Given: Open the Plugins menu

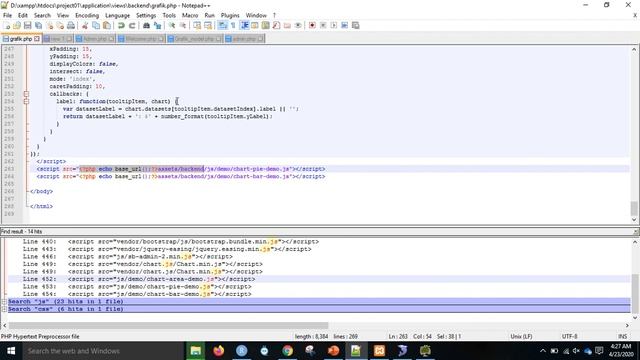Looking at the screenshot, I should click(x=230, y=15).
